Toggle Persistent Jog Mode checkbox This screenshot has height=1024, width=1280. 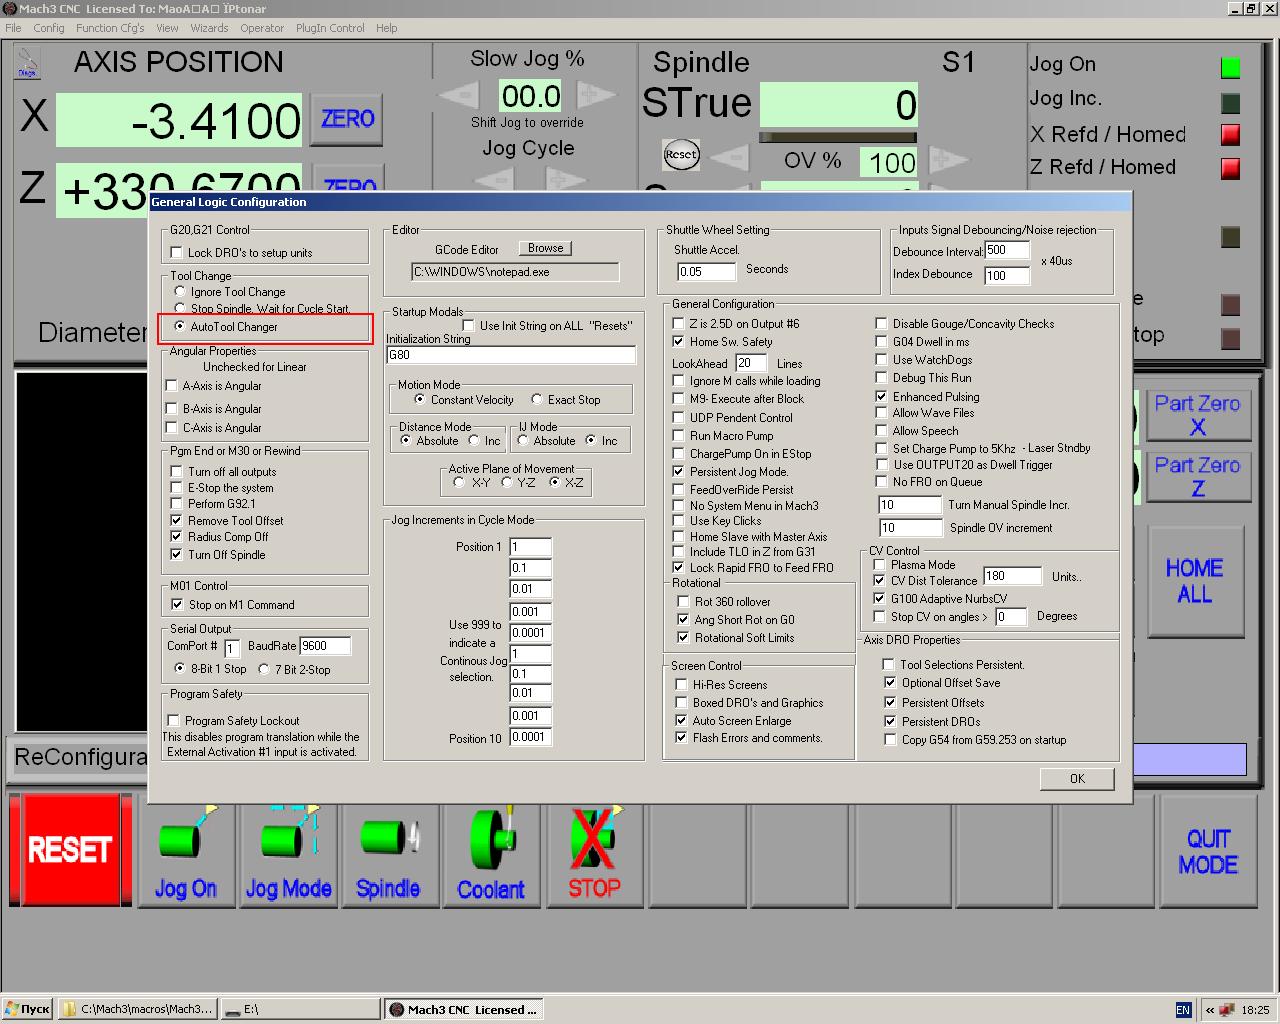pyautogui.click(x=679, y=471)
